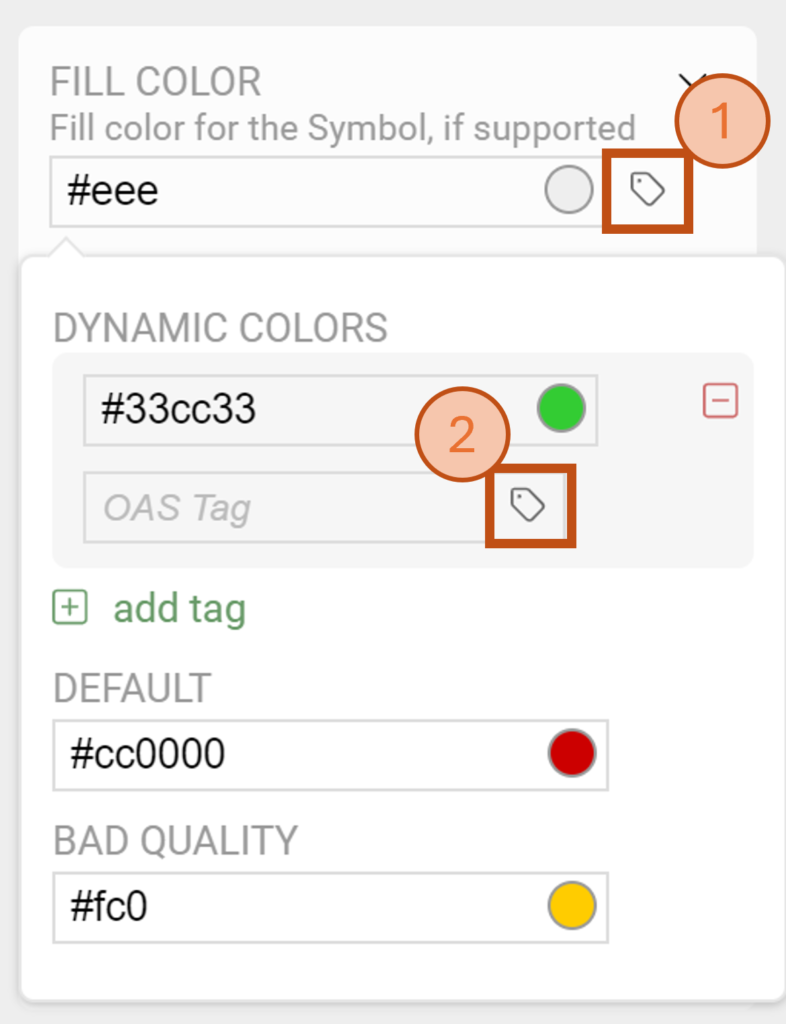Click the #fc0 bad quality input field
This screenshot has height=1024, width=786.
coord(250,907)
